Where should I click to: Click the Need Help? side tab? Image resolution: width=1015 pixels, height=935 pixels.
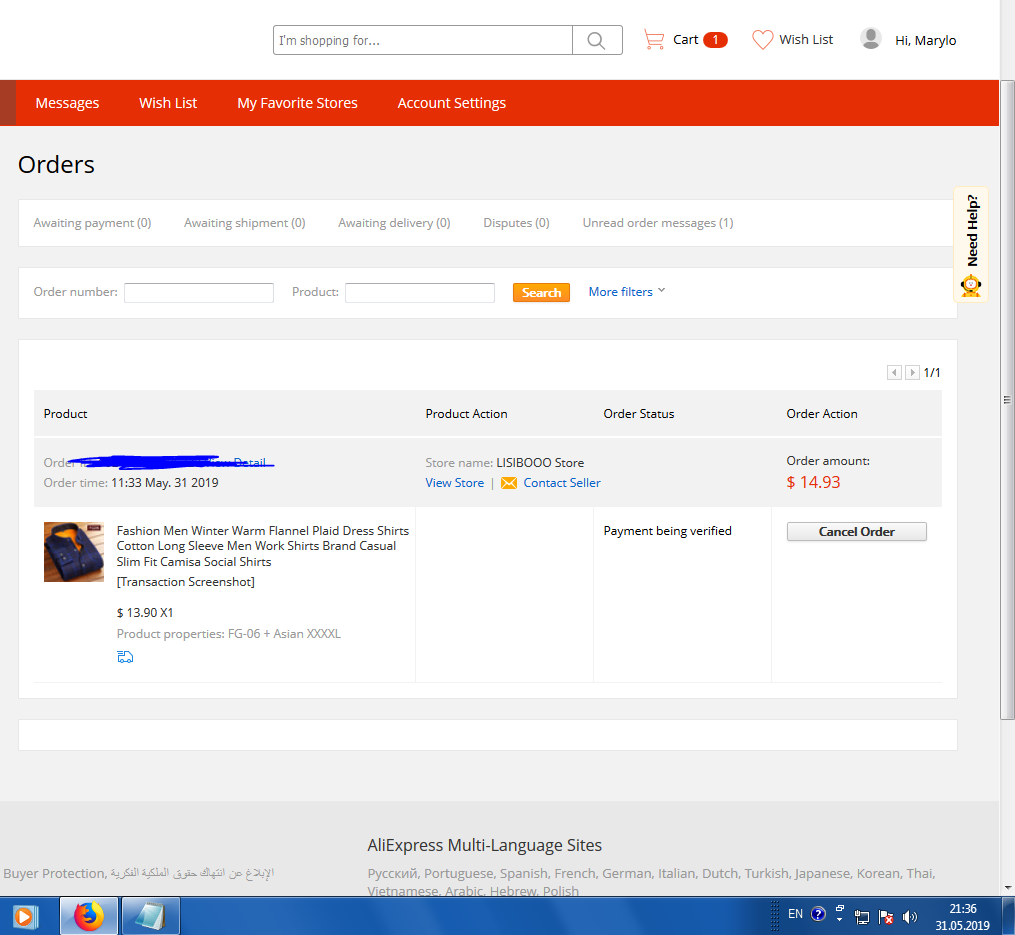point(971,245)
